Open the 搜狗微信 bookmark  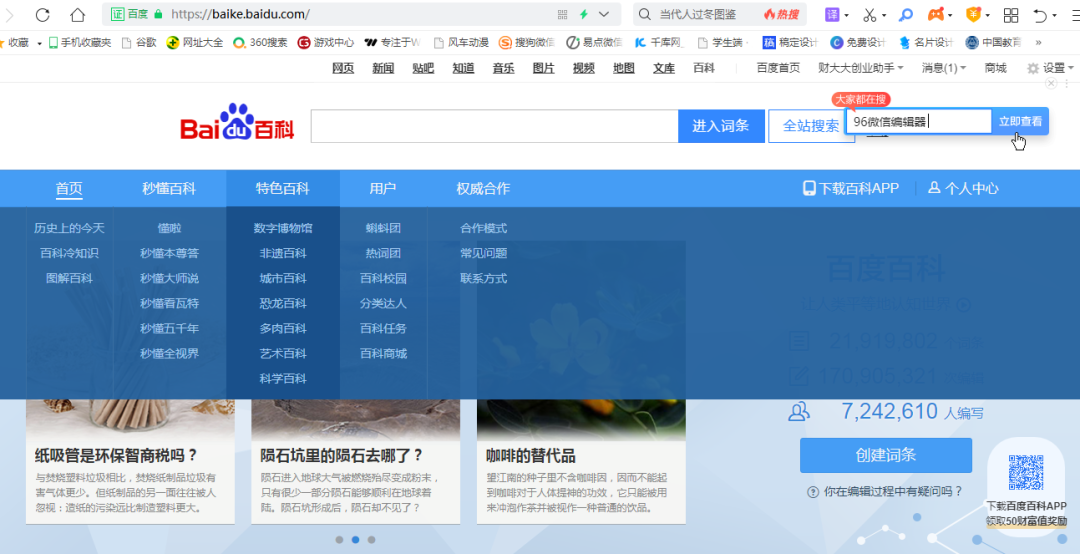click(526, 43)
